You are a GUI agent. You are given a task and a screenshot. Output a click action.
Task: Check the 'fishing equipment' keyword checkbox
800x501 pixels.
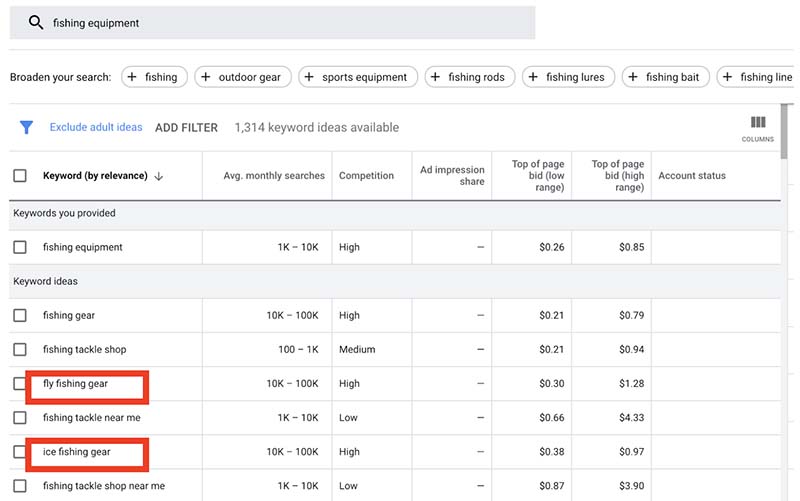20,247
